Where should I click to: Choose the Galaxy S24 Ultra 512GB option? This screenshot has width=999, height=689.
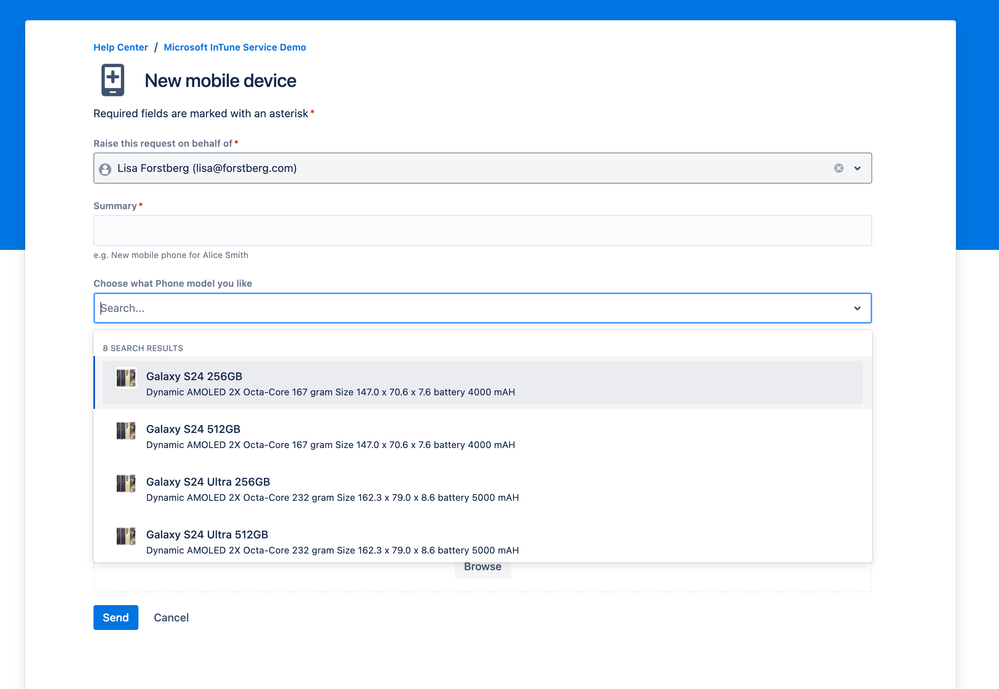tap(482, 541)
